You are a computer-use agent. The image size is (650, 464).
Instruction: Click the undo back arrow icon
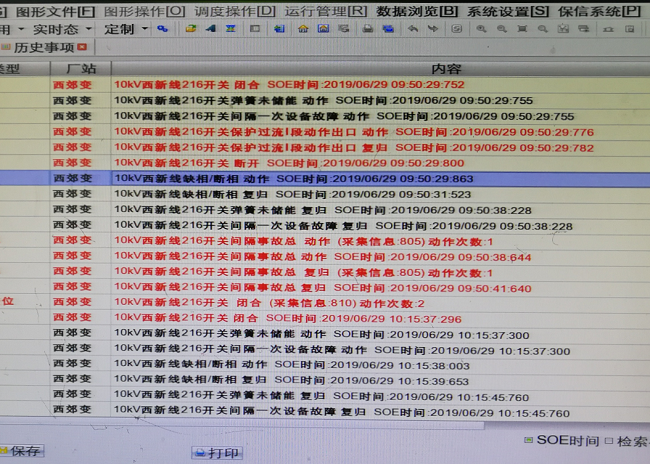(413, 29)
